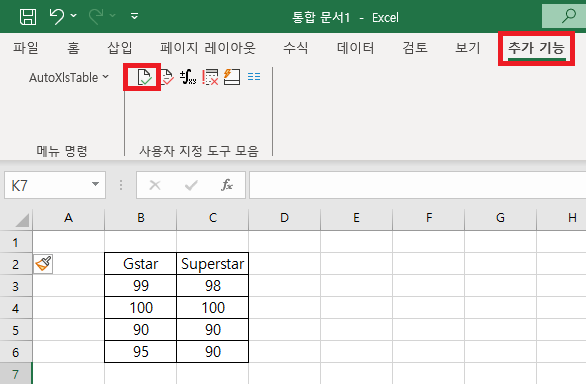
Task: Click the paintbrush format icon in cell A2
Action: coord(43,264)
